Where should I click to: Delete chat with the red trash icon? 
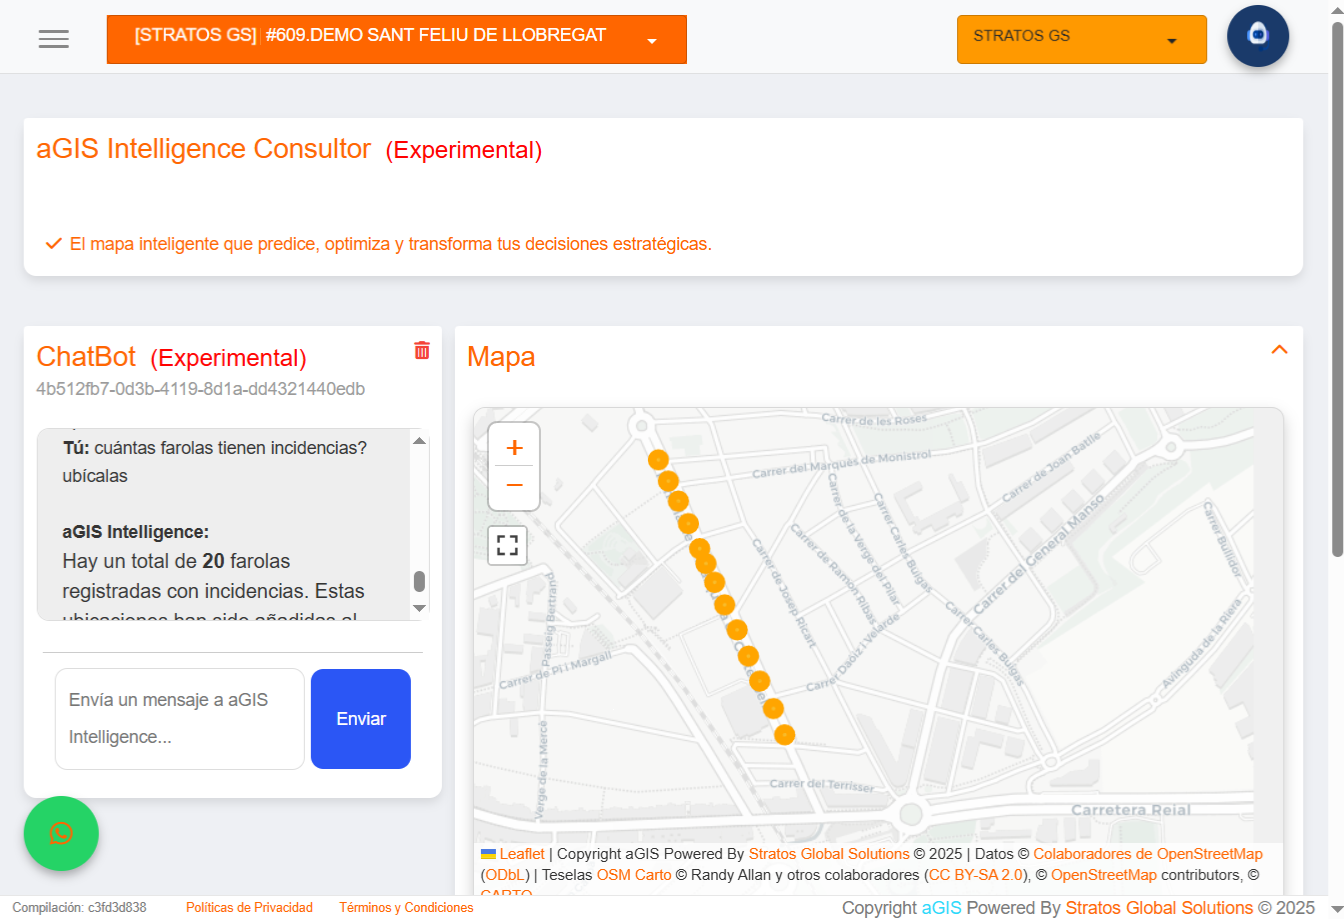click(422, 350)
